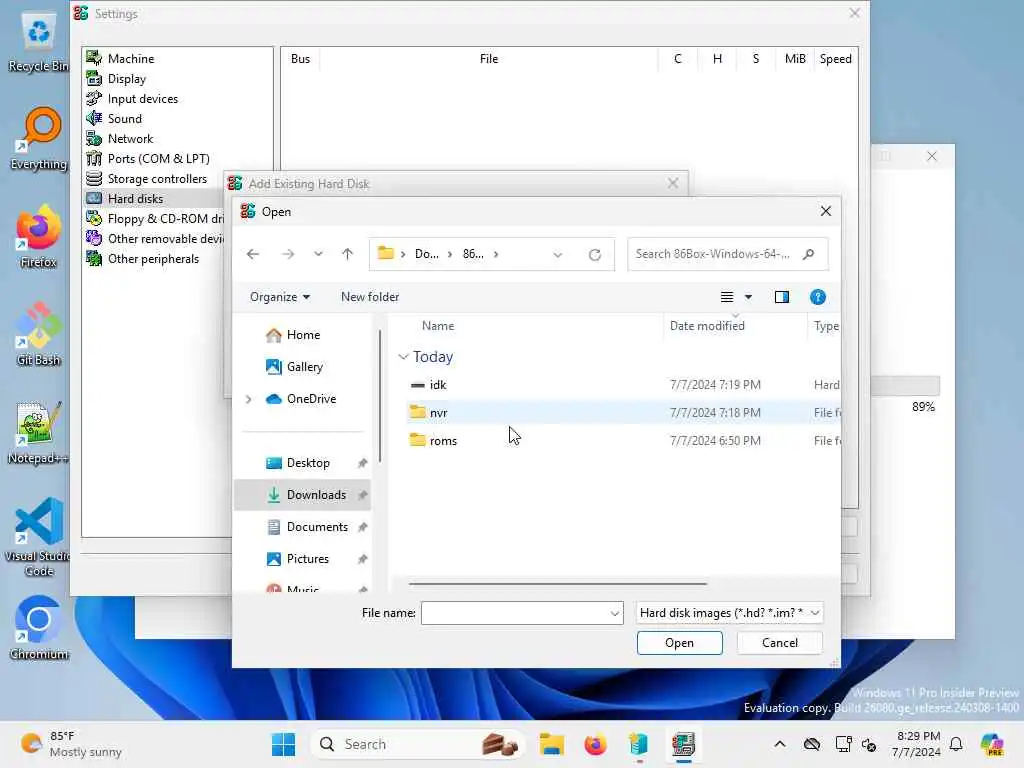Show hidden system tray icons
1024x768 pixels.
pos(780,744)
